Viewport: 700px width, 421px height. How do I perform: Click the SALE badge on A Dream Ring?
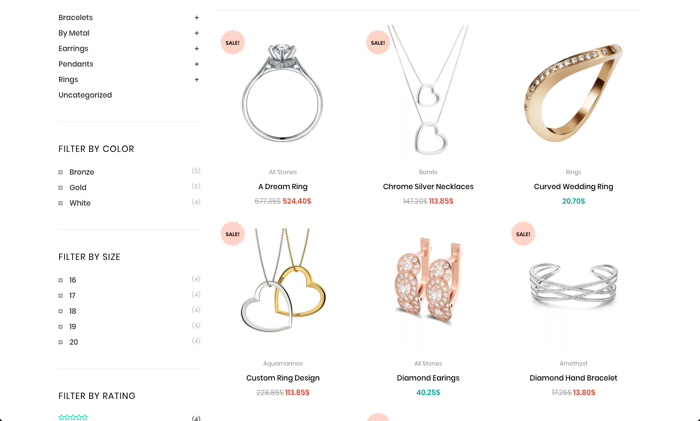point(233,42)
